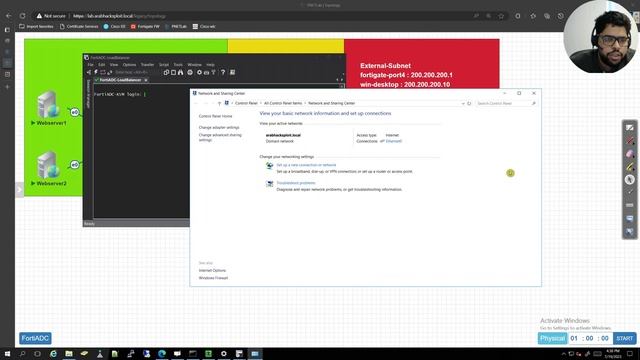The width and height of the screenshot is (640, 360).
Task: Open the PNETLab bookmark
Action: tap(176, 27)
